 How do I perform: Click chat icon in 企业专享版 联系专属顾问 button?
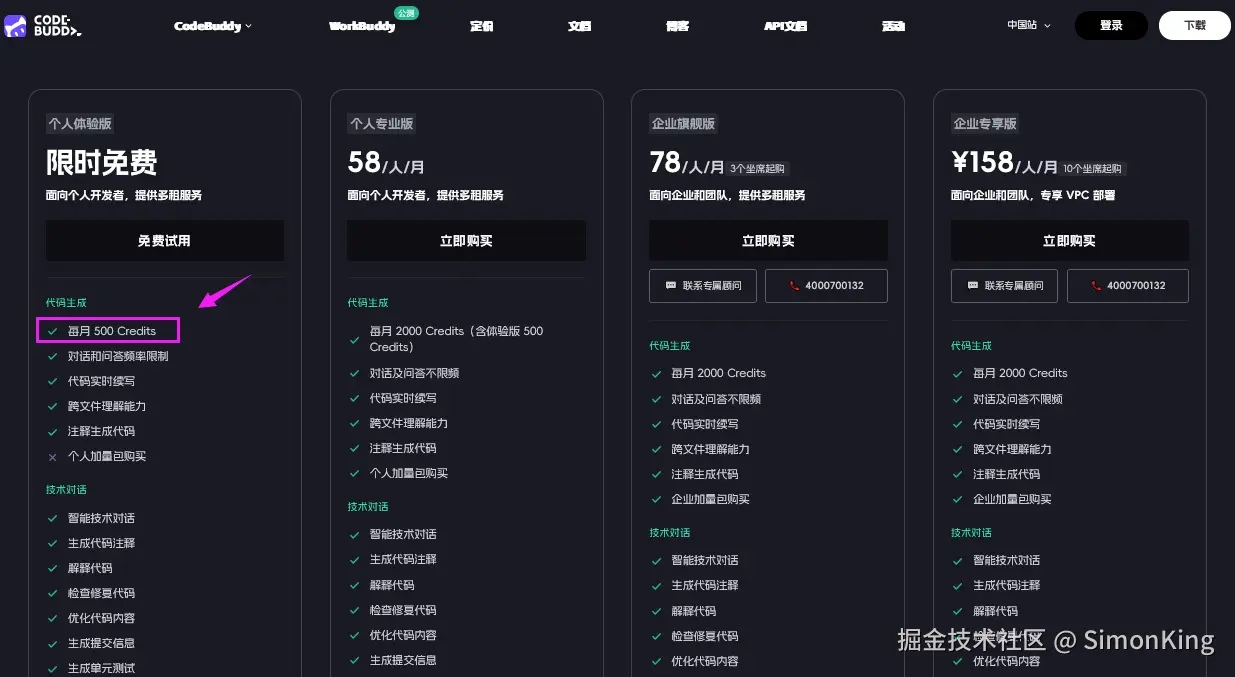pyautogui.click(x=972, y=286)
